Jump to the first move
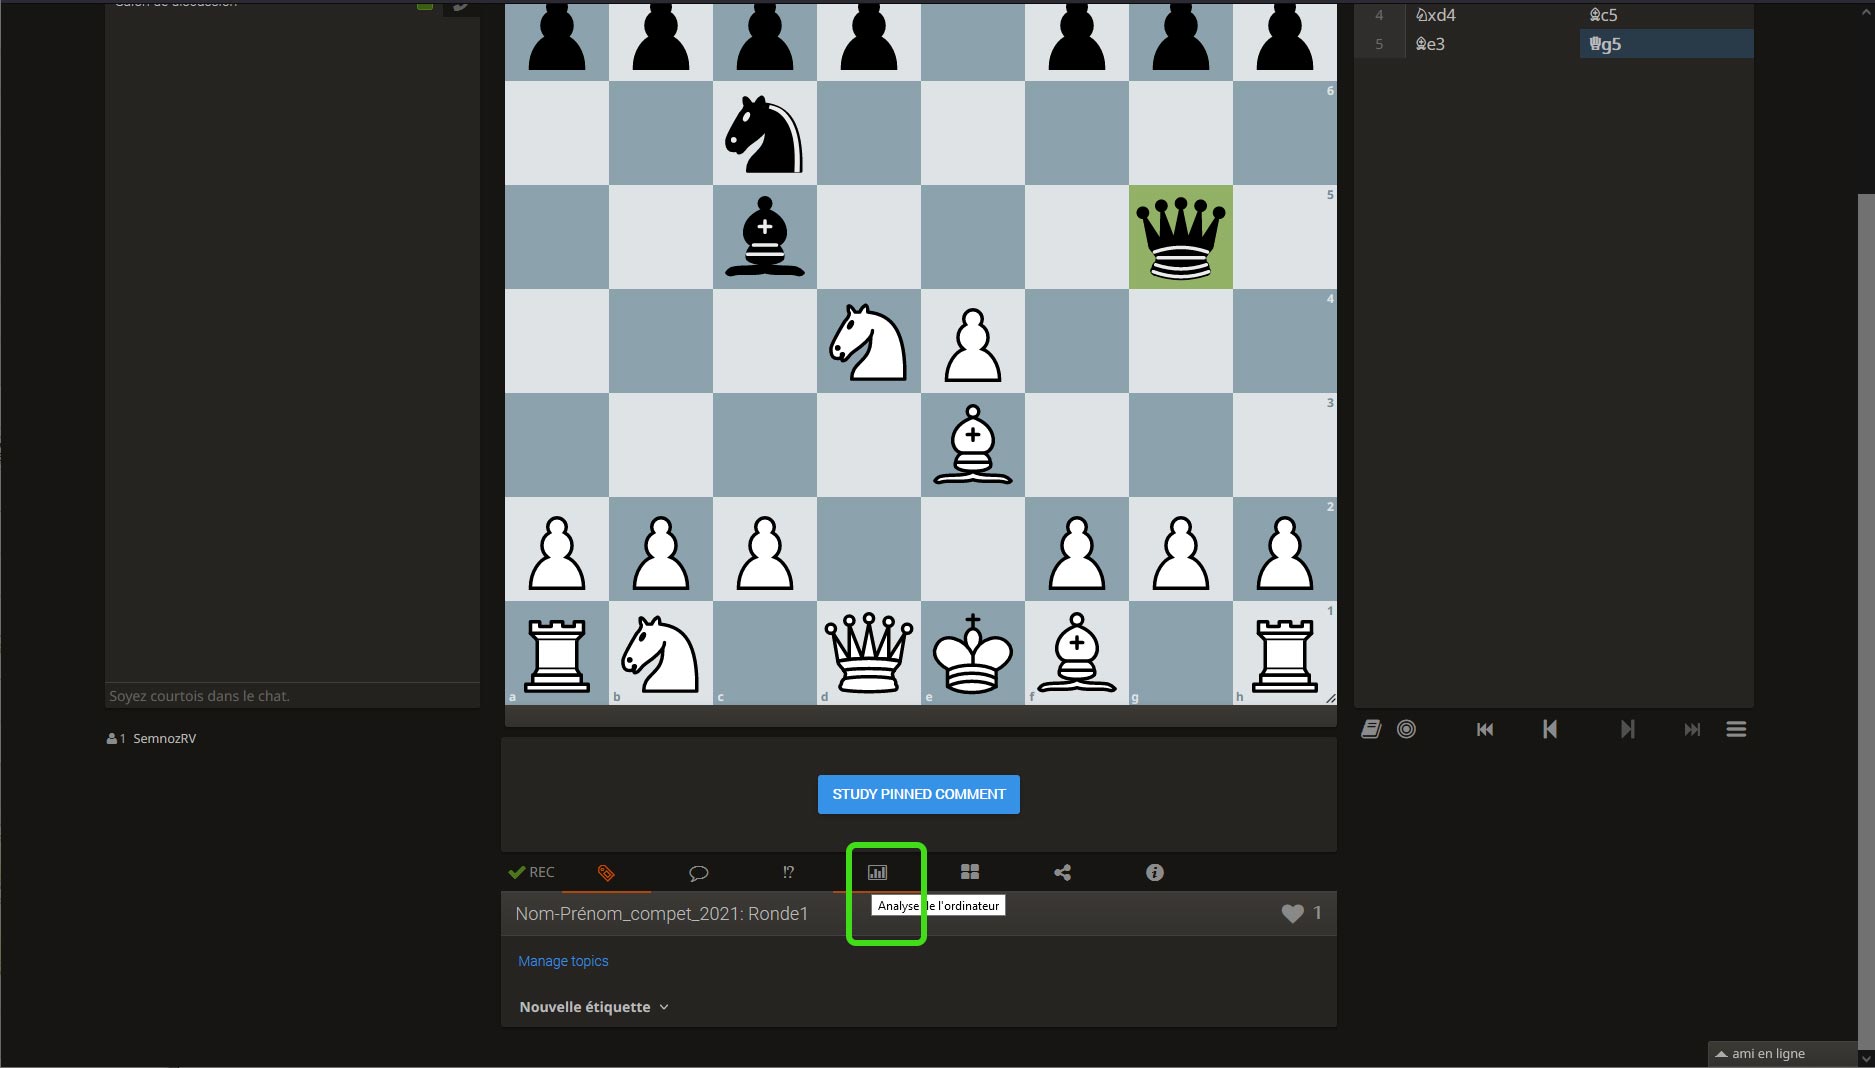This screenshot has height=1068, width=1875. point(1485,730)
